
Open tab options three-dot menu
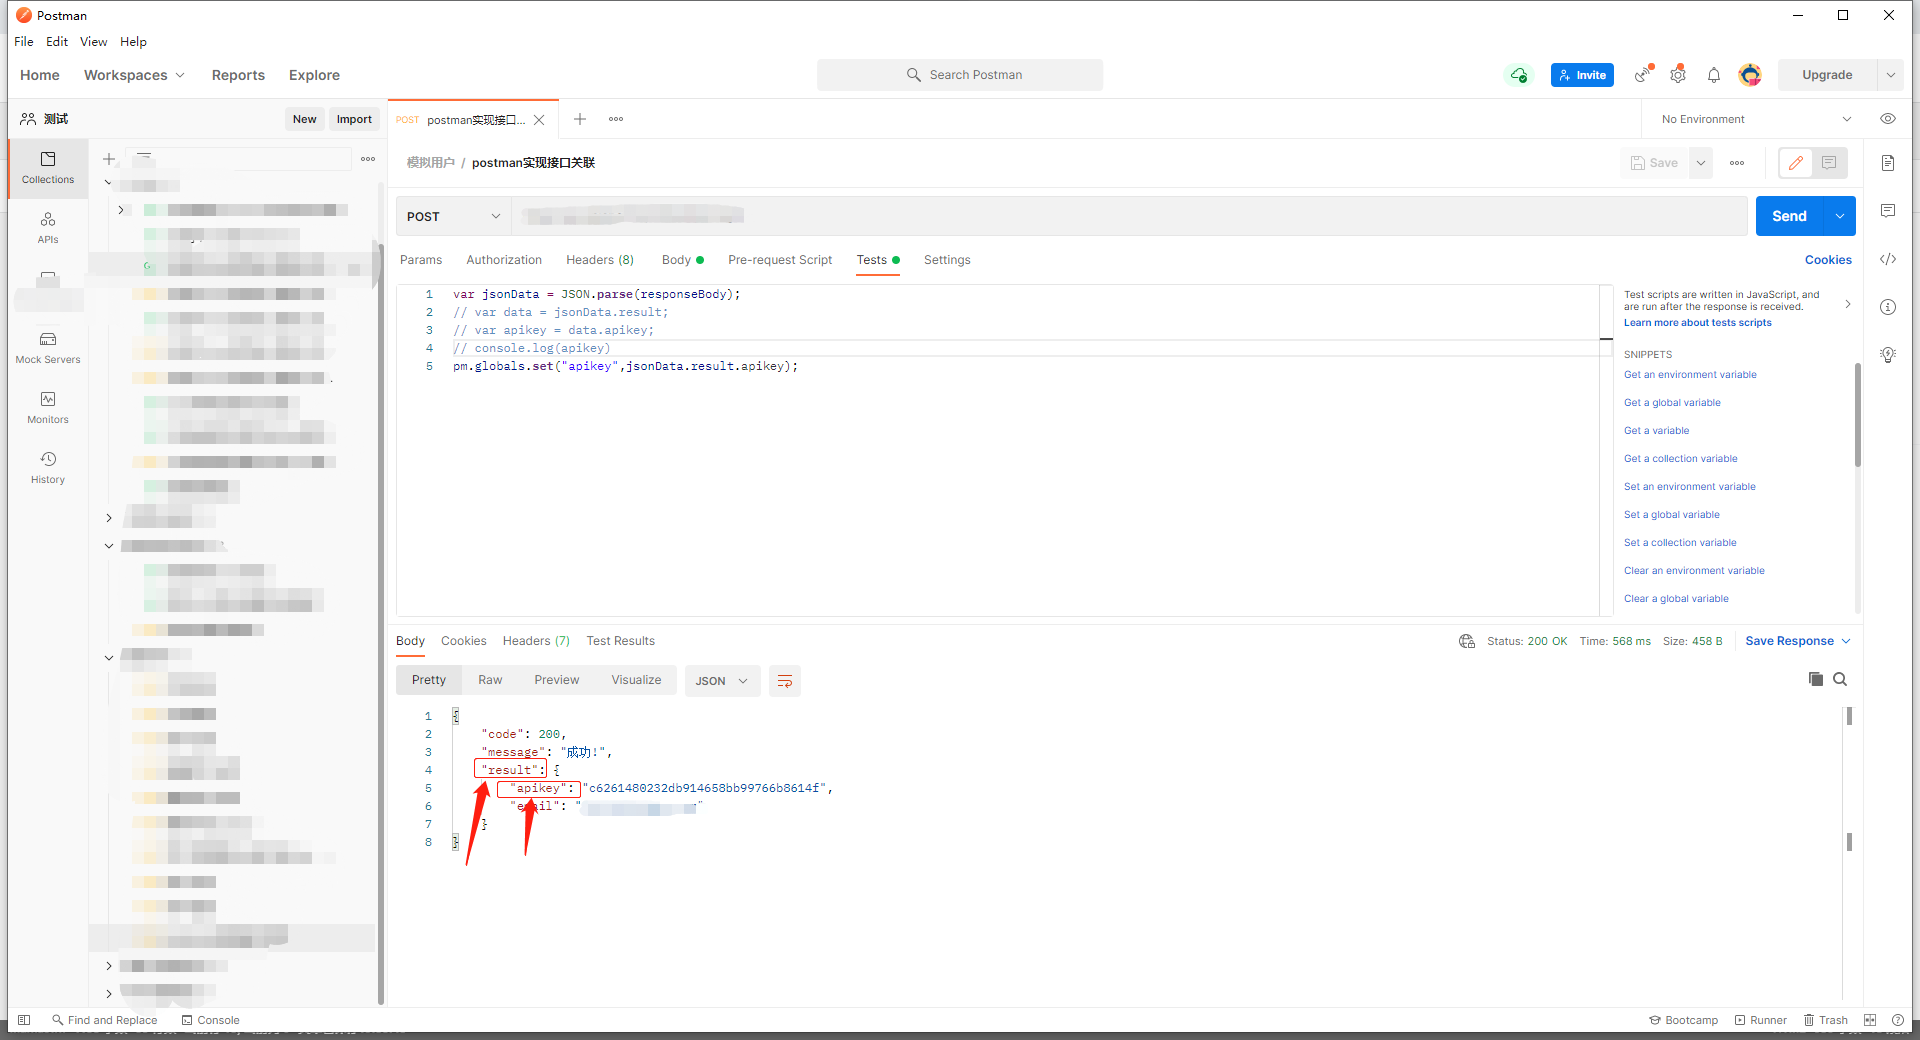[616, 119]
